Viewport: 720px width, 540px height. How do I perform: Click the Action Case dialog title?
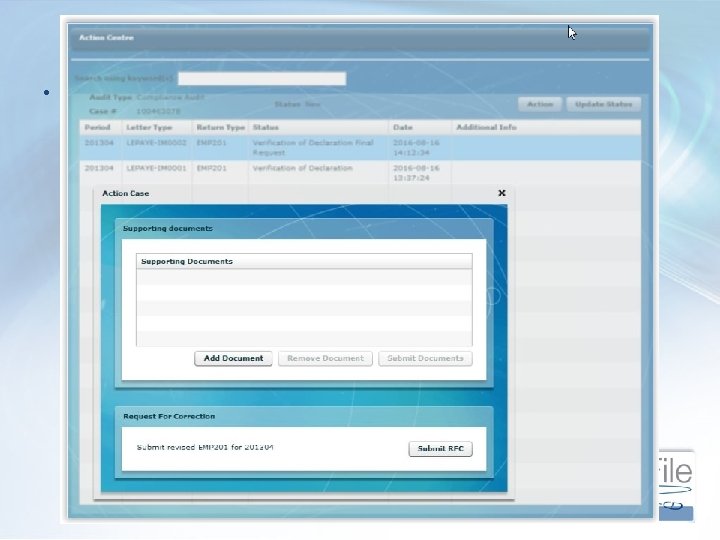[125, 193]
